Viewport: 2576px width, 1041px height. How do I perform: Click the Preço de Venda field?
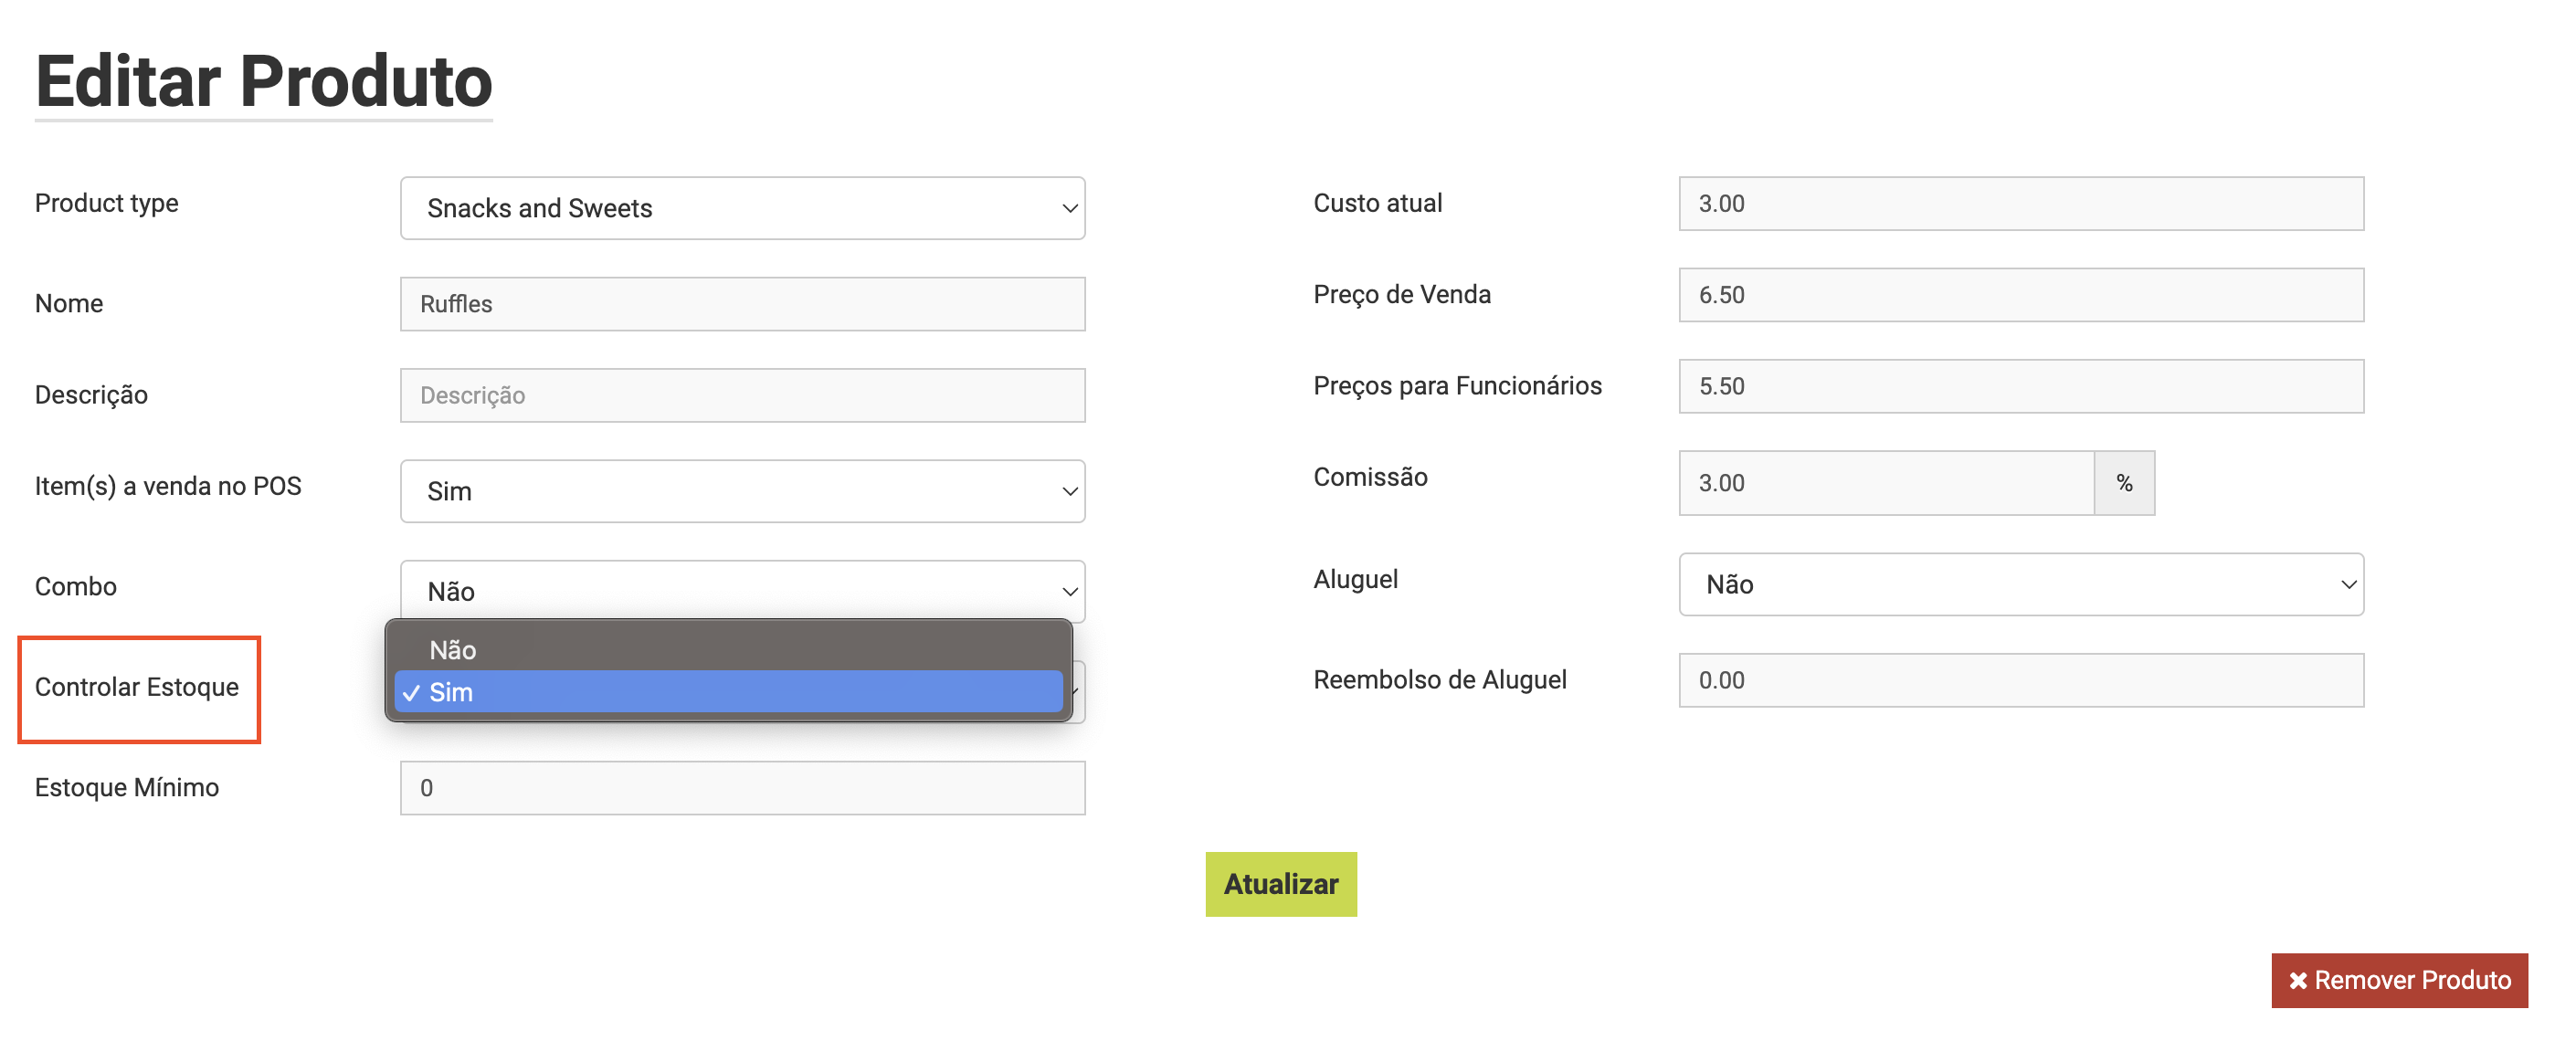[2021, 295]
